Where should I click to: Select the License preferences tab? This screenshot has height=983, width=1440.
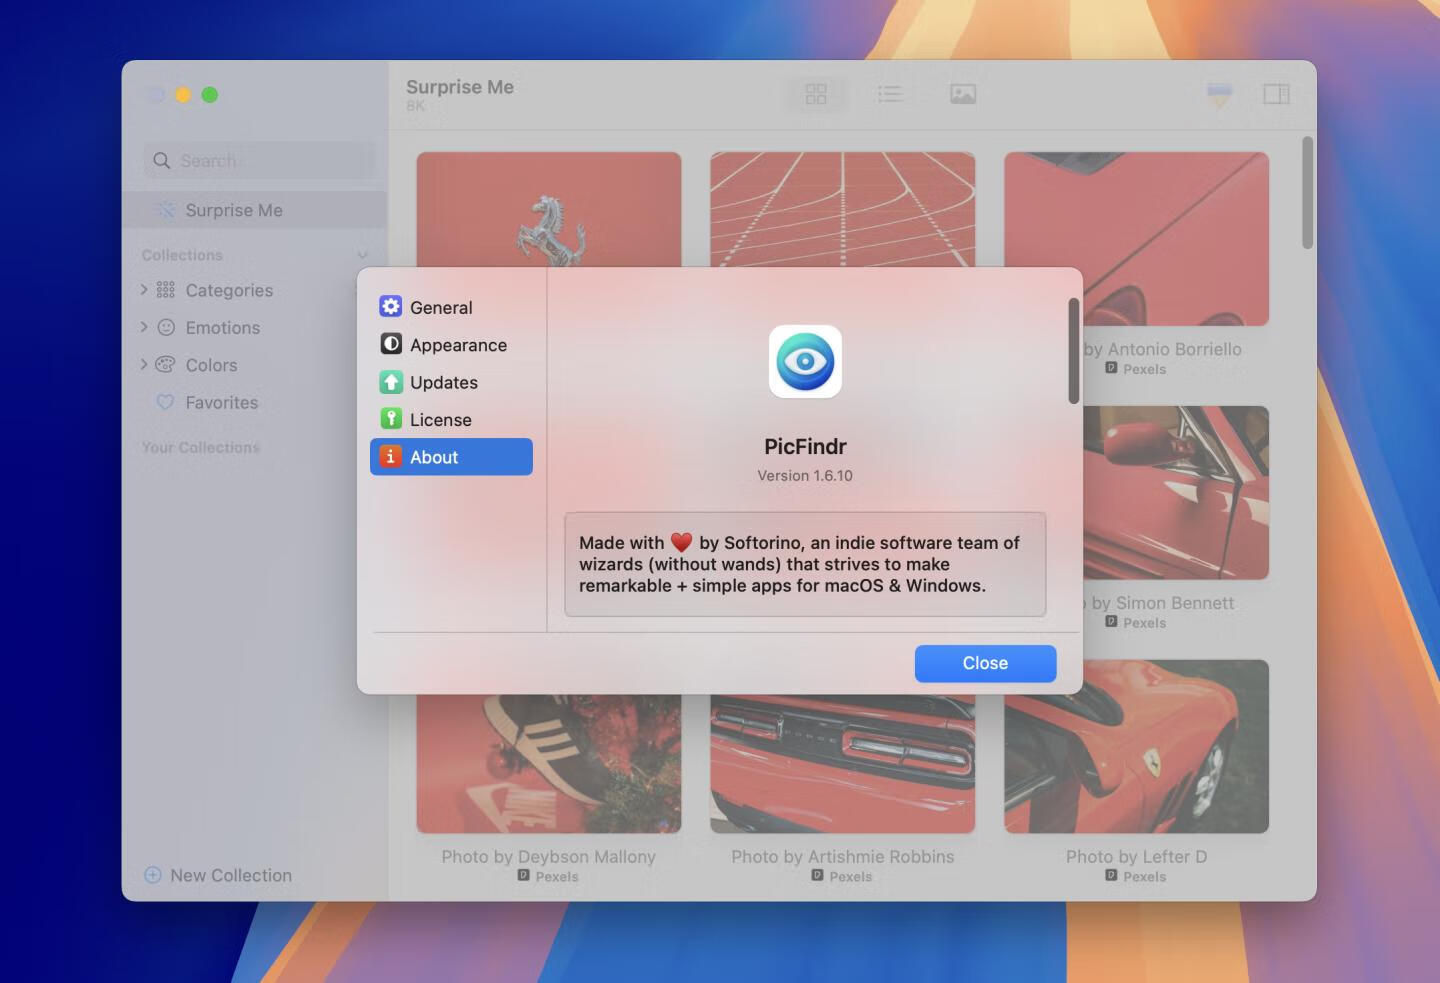(x=451, y=420)
